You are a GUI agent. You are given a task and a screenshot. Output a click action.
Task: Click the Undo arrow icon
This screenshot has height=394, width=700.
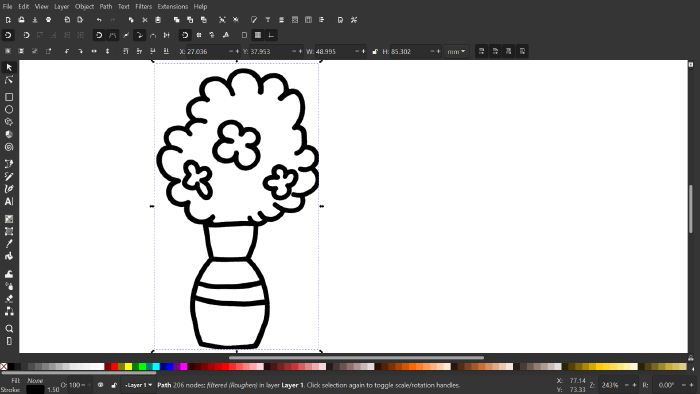(x=99, y=20)
